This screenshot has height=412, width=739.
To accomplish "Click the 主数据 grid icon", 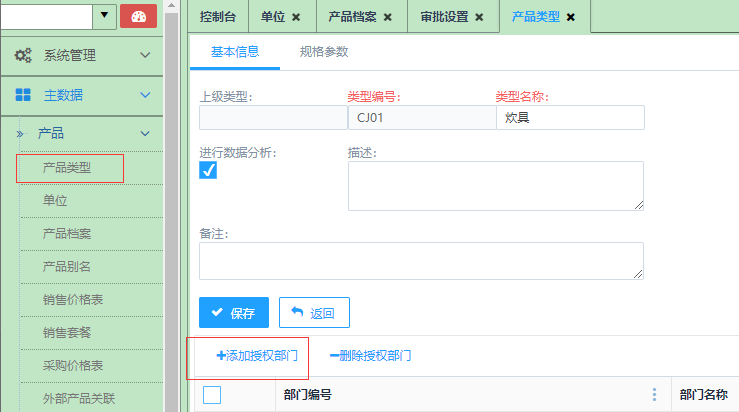I will (23, 95).
